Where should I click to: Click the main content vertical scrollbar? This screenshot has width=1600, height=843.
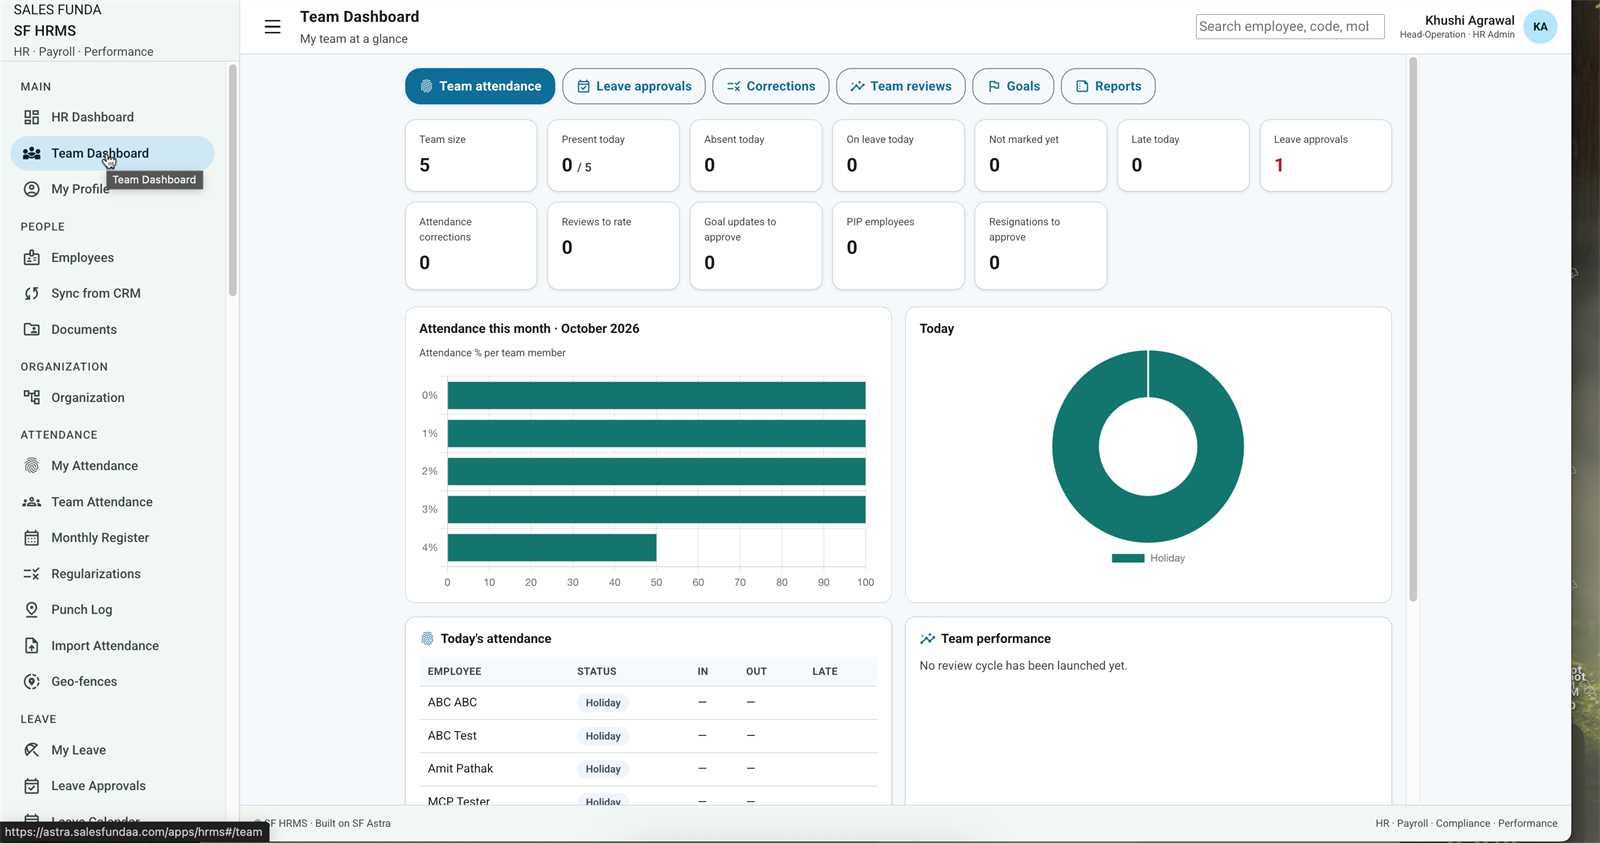(1413, 330)
